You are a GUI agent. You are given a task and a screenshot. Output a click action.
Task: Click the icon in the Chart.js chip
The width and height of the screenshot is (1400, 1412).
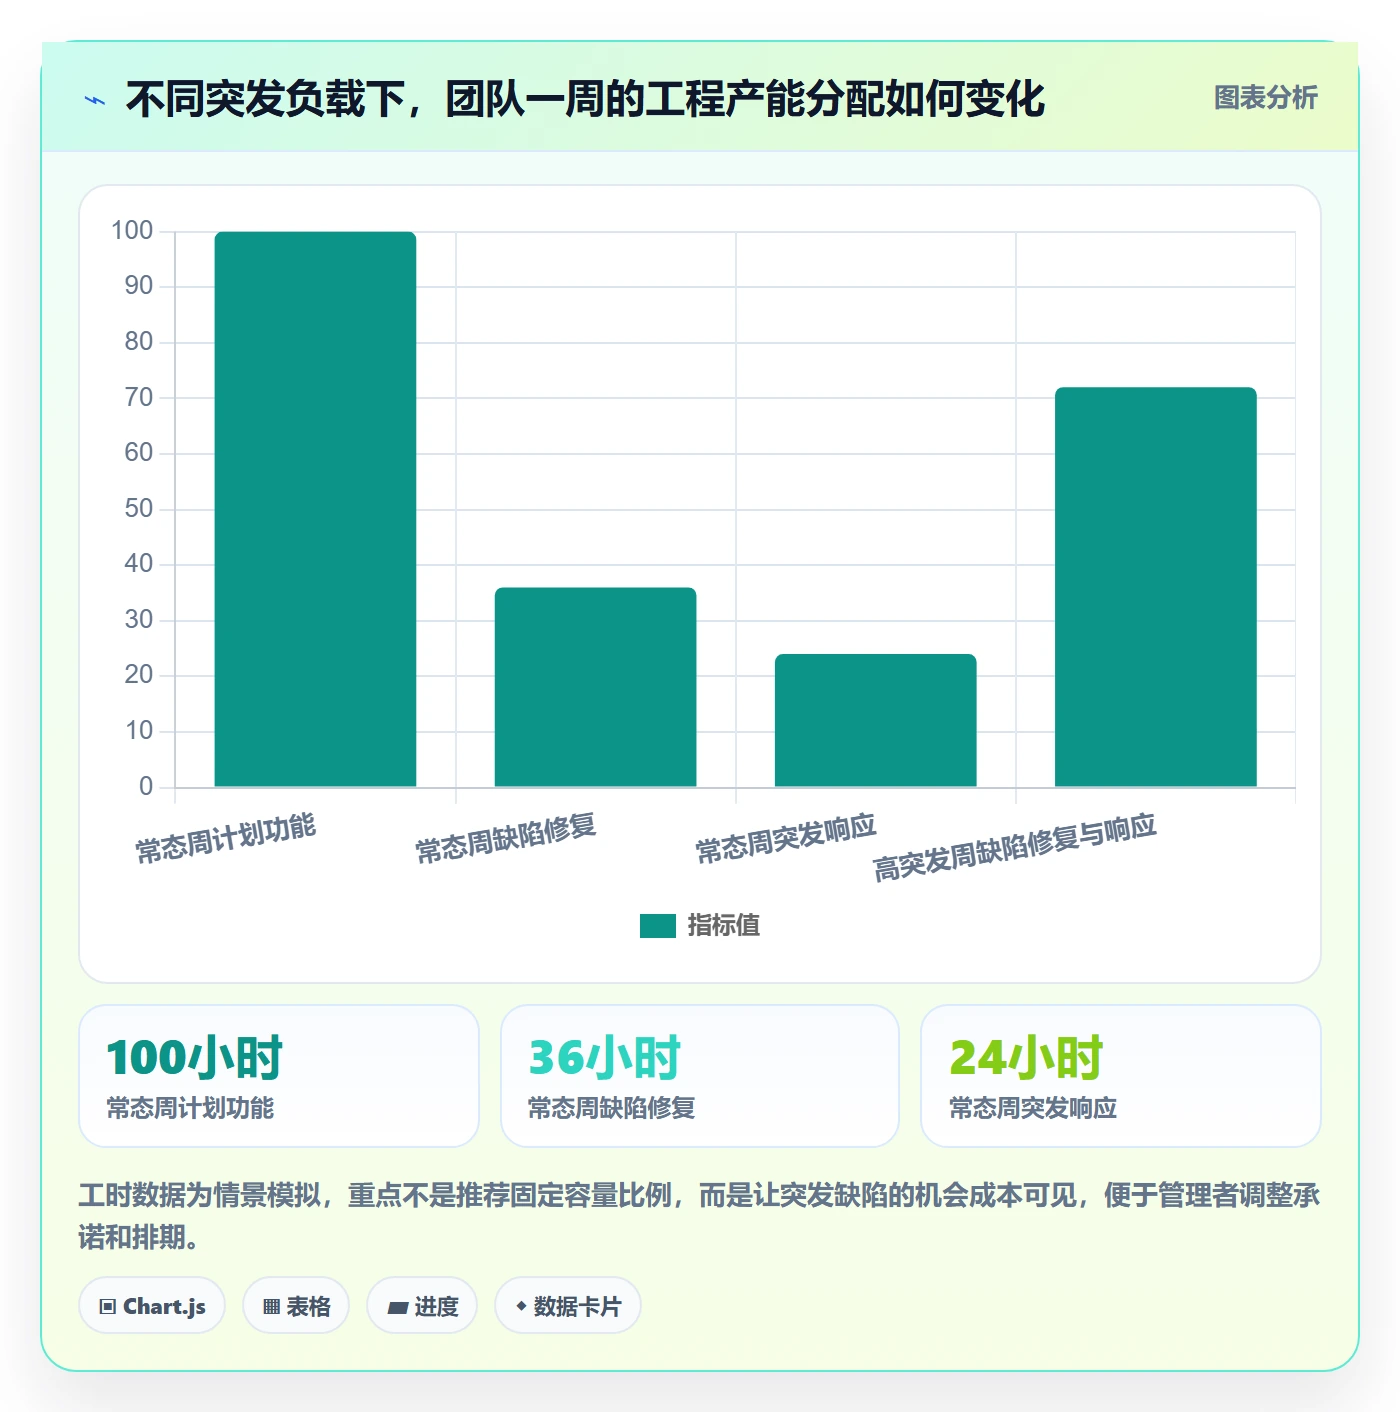tap(108, 1307)
